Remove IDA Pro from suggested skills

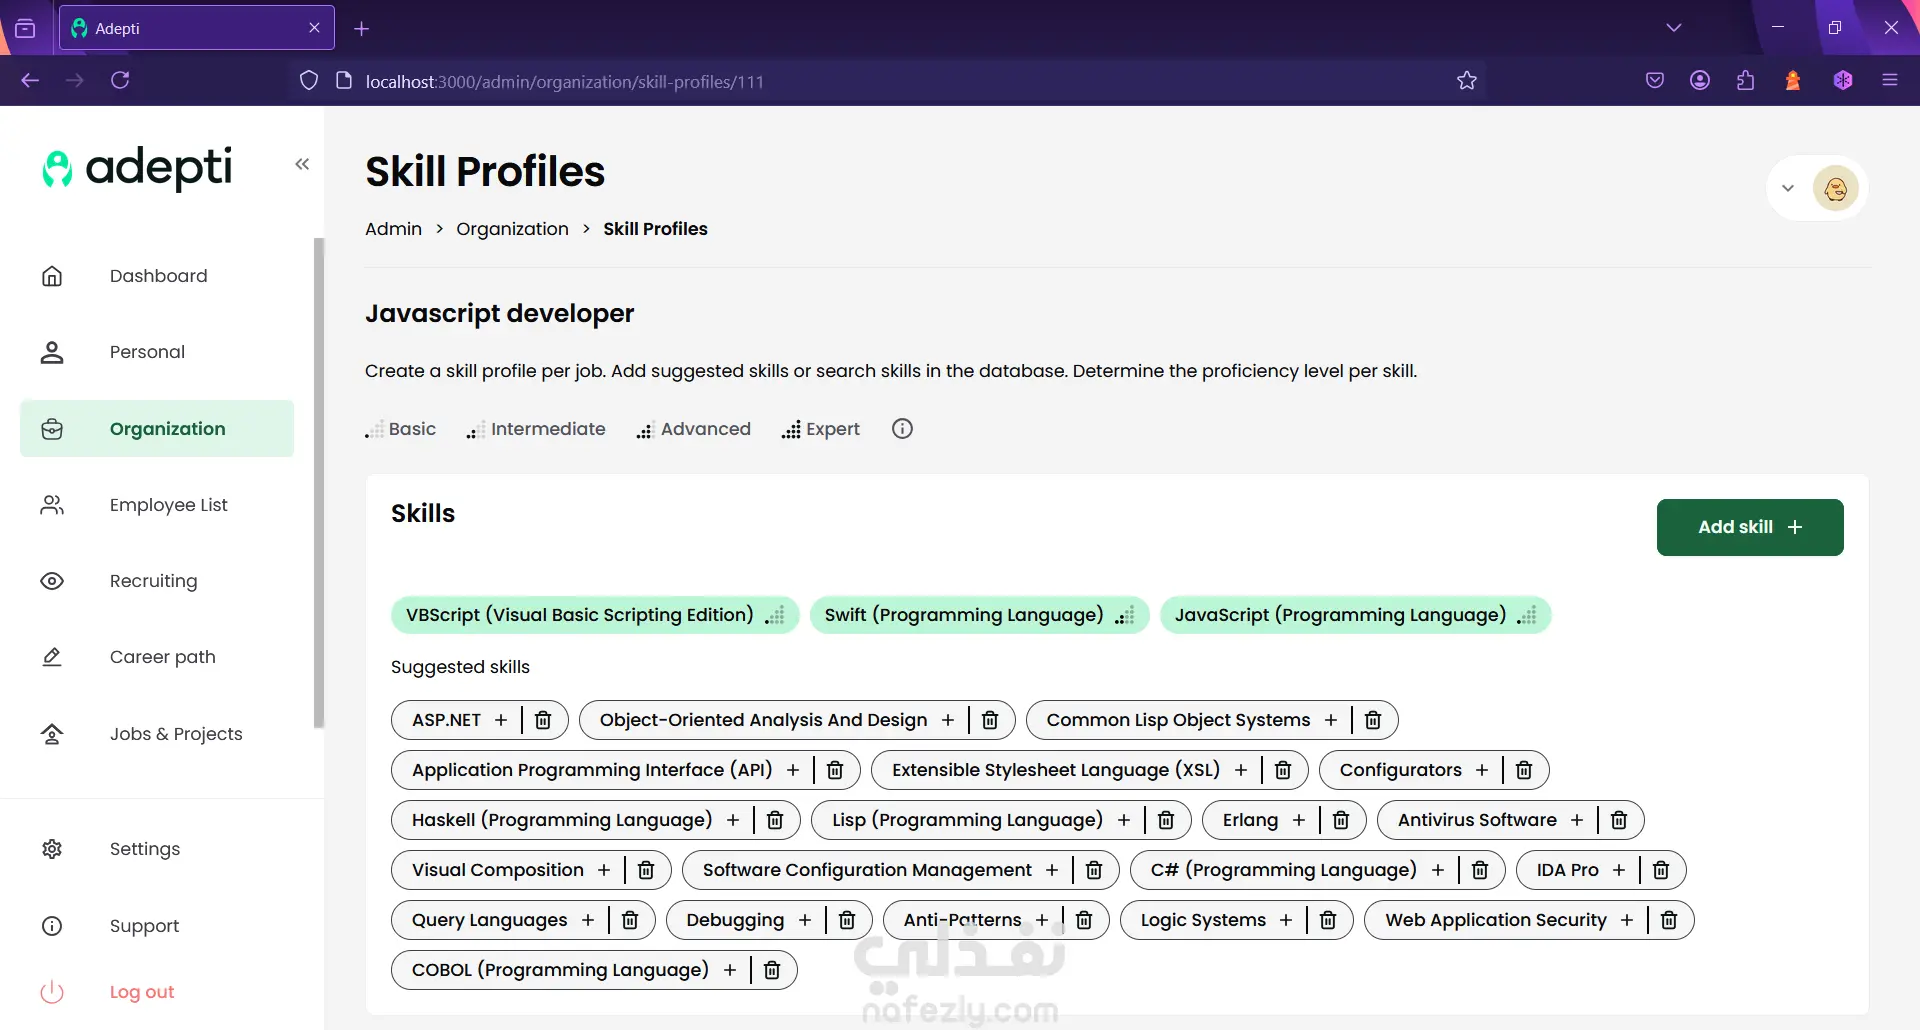click(1661, 870)
